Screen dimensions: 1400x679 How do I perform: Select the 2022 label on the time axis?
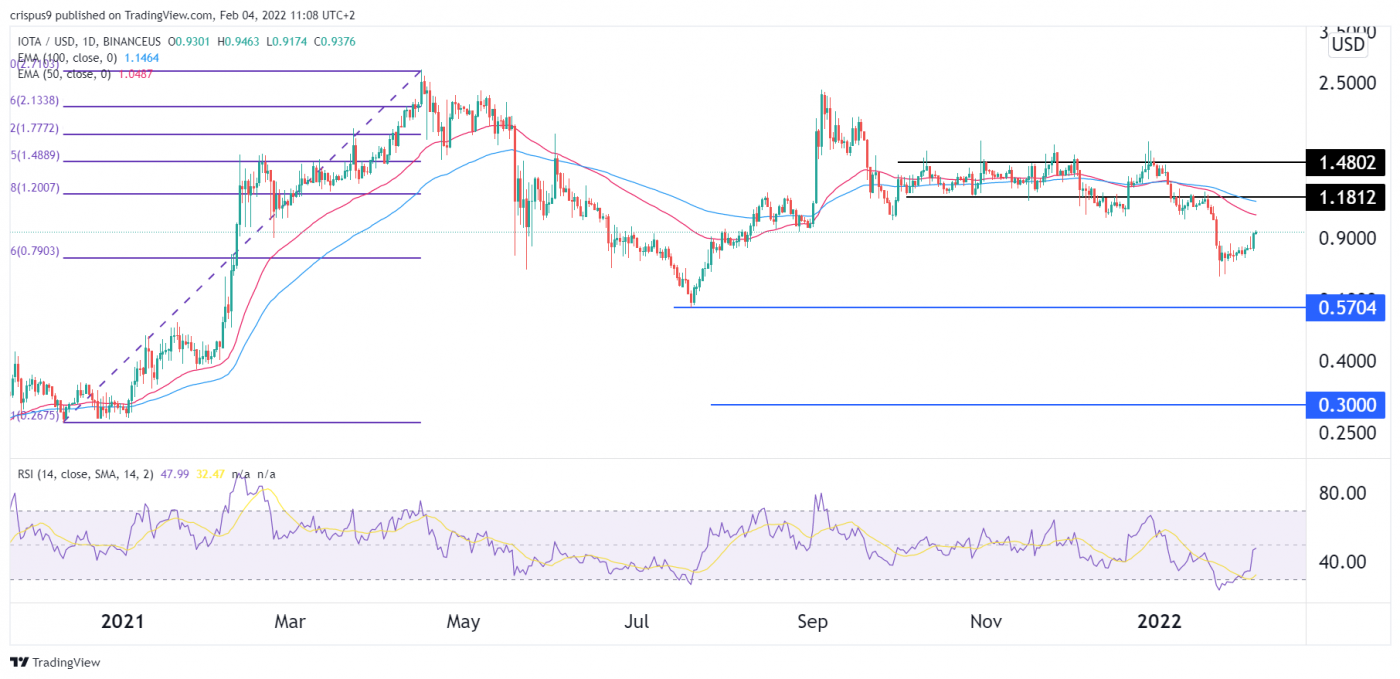(1160, 621)
